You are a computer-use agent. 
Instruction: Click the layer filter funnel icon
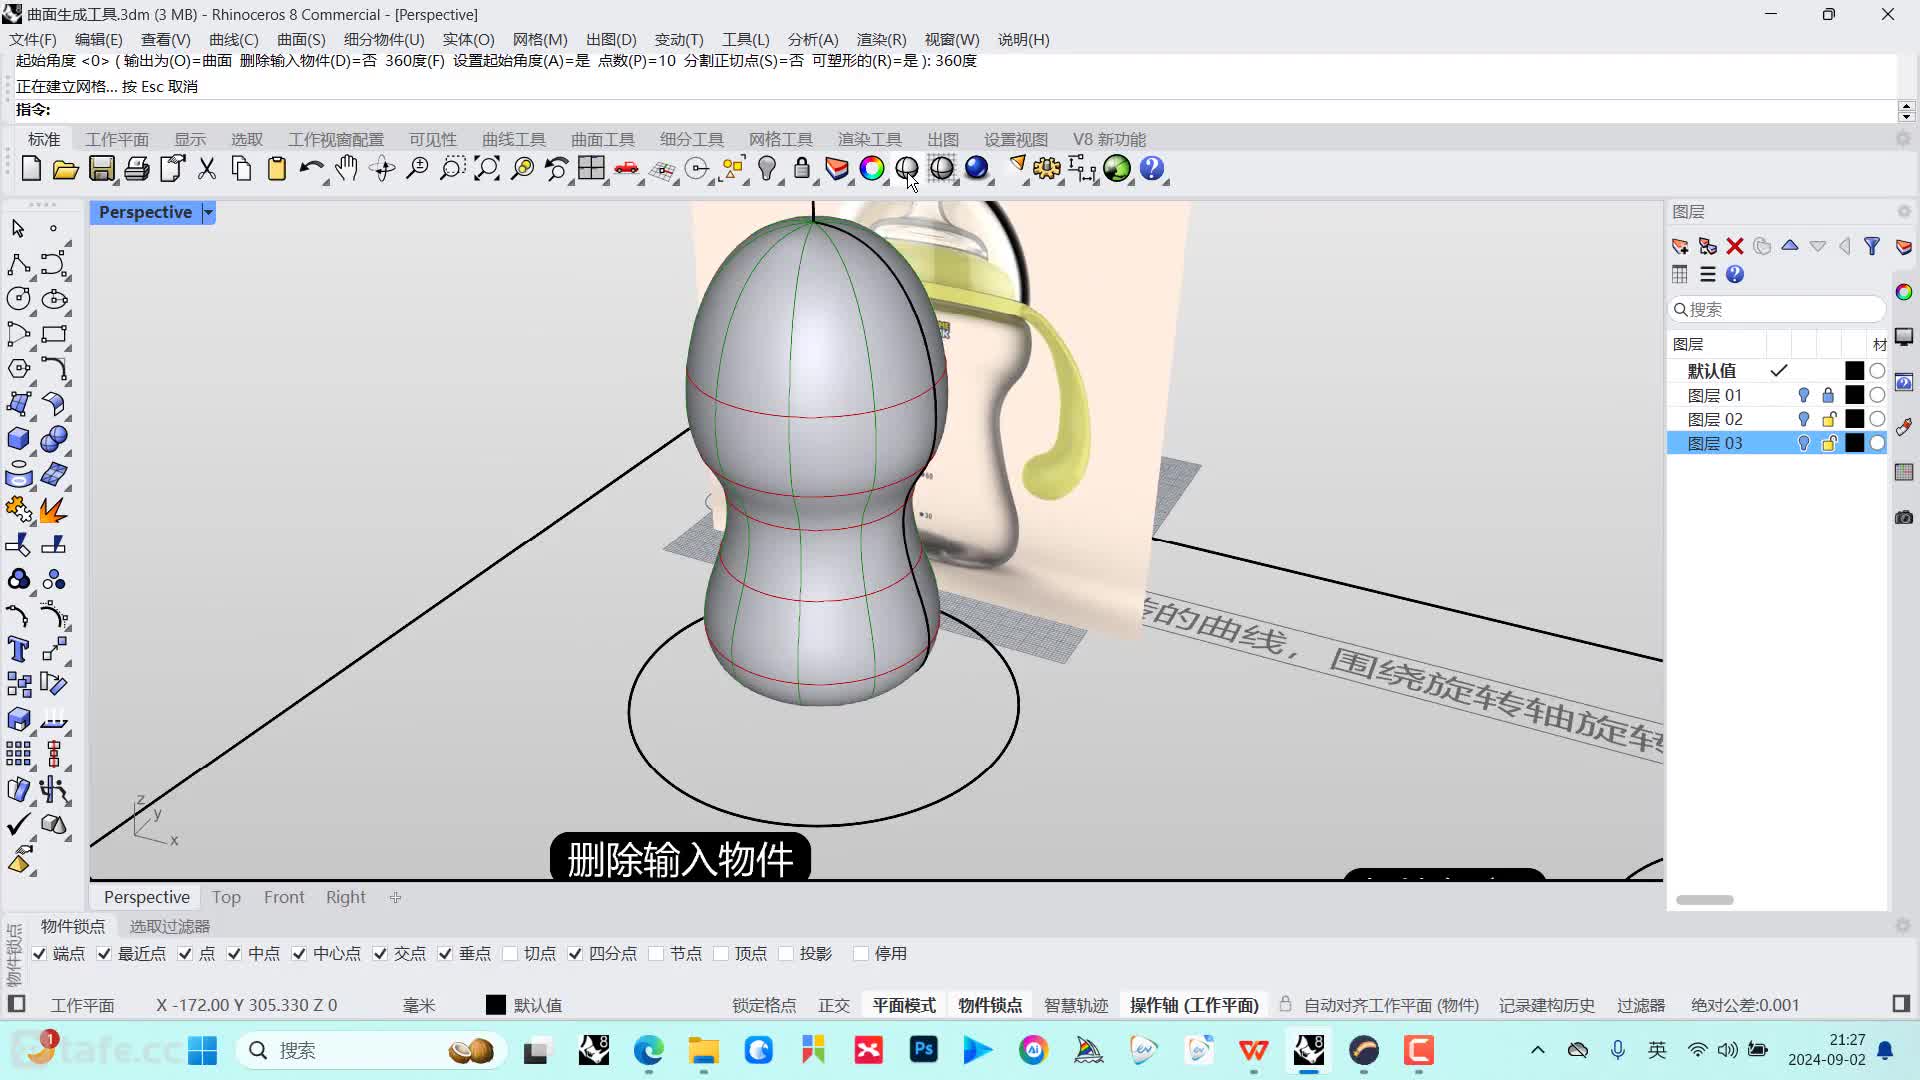point(1872,246)
